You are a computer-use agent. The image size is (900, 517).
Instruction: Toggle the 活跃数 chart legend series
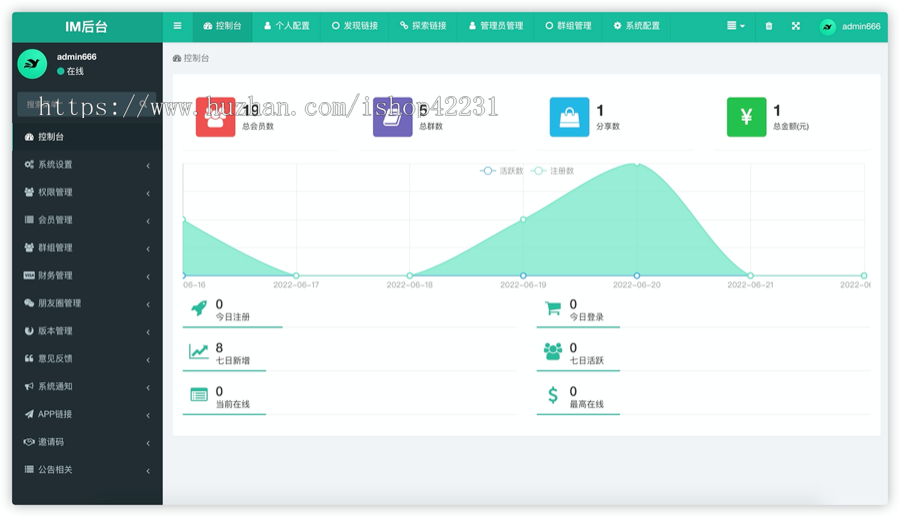(502, 171)
